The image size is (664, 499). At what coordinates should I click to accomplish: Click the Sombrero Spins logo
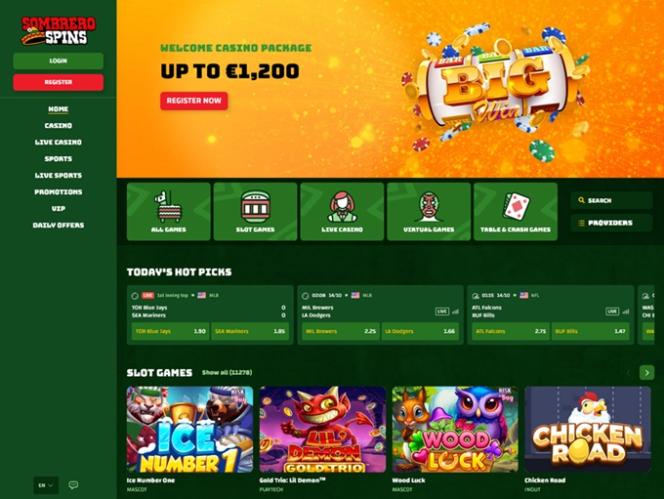click(x=58, y=31)
